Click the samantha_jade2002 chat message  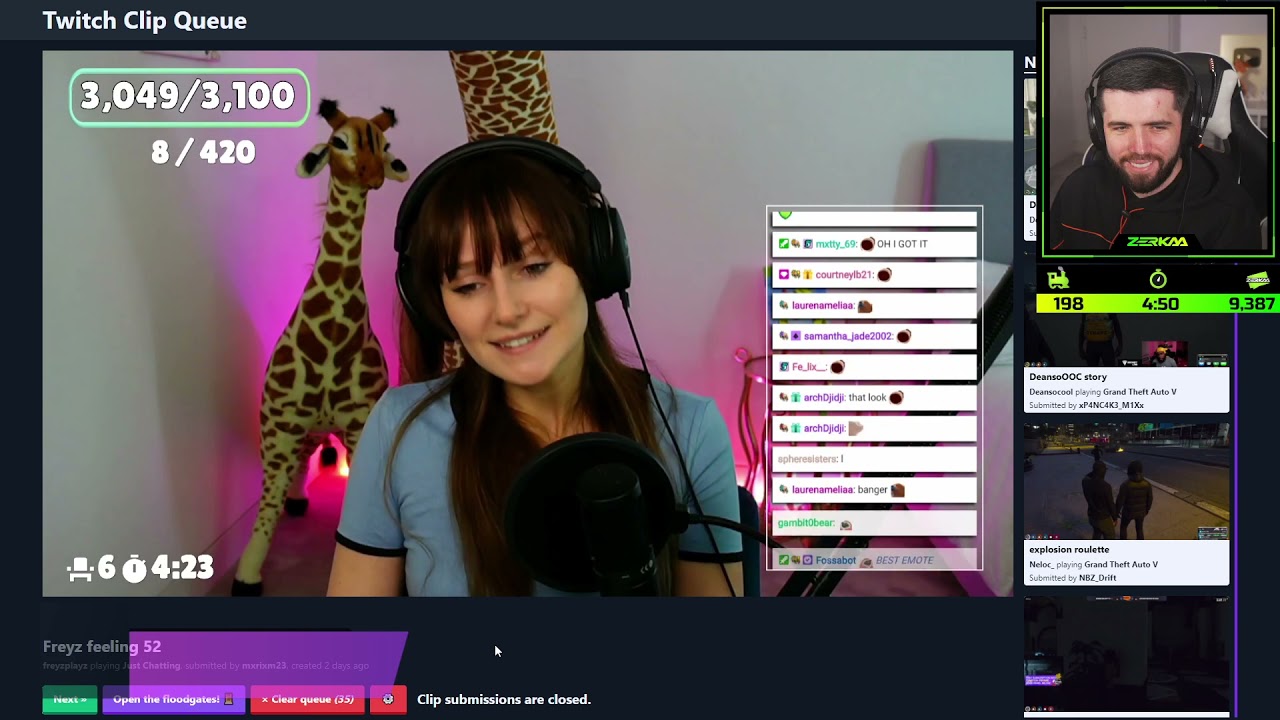tap(874, 336)
